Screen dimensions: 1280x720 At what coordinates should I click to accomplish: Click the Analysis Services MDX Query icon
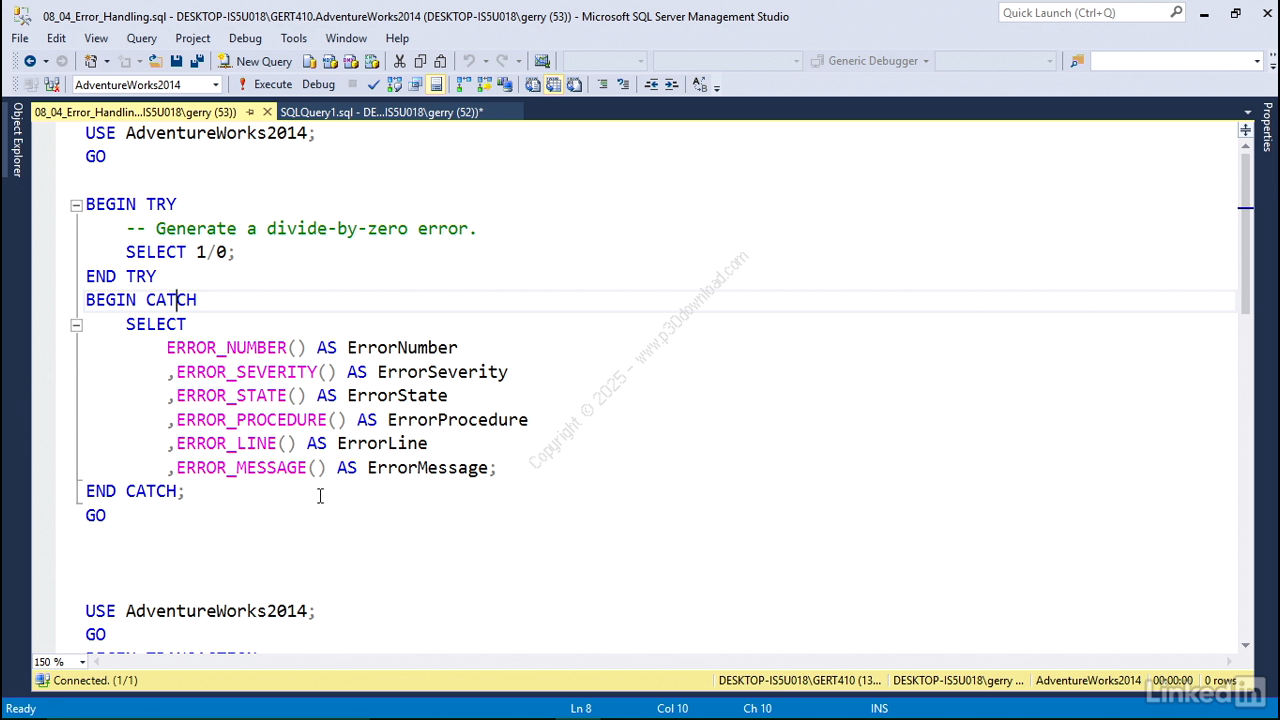(x=329, y=61)
